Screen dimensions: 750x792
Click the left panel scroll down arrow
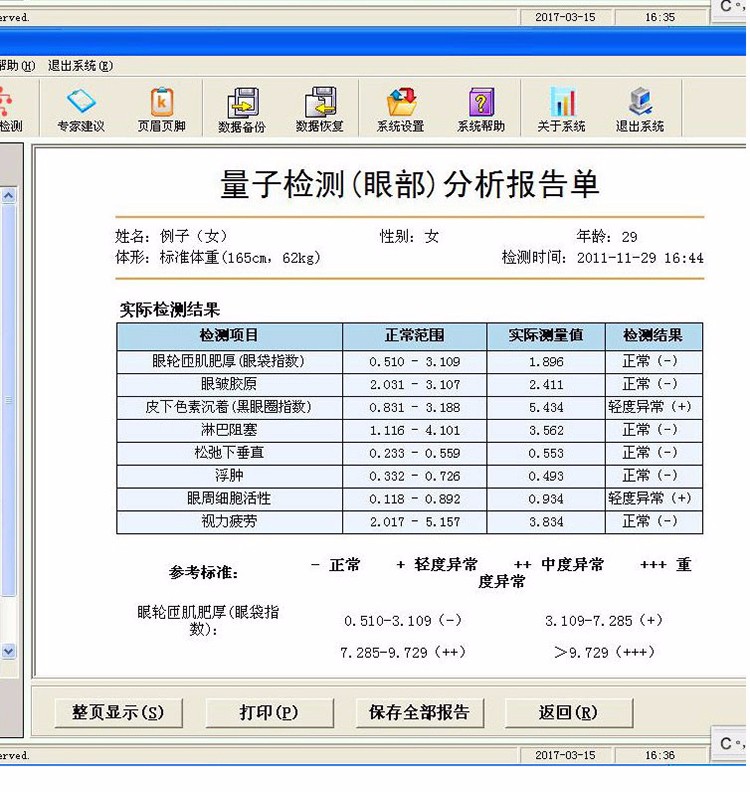[x=9, y=651]
